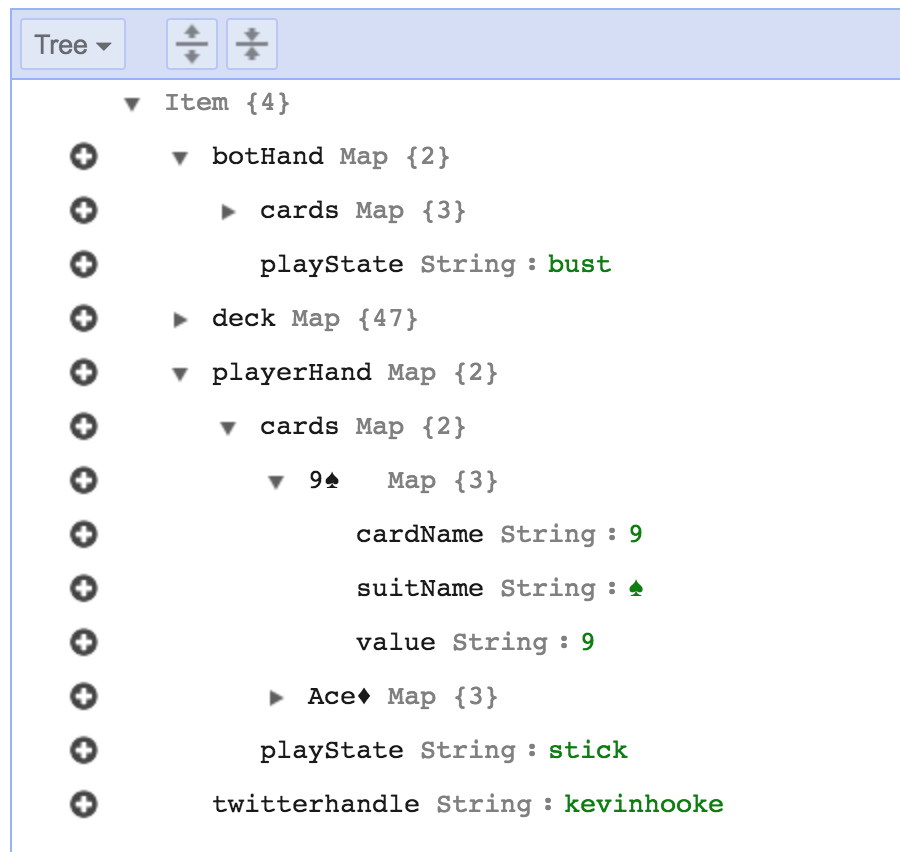Collapse the 9♠ card map
Screen dimensions: 900x852
click(x=277, y=482)
